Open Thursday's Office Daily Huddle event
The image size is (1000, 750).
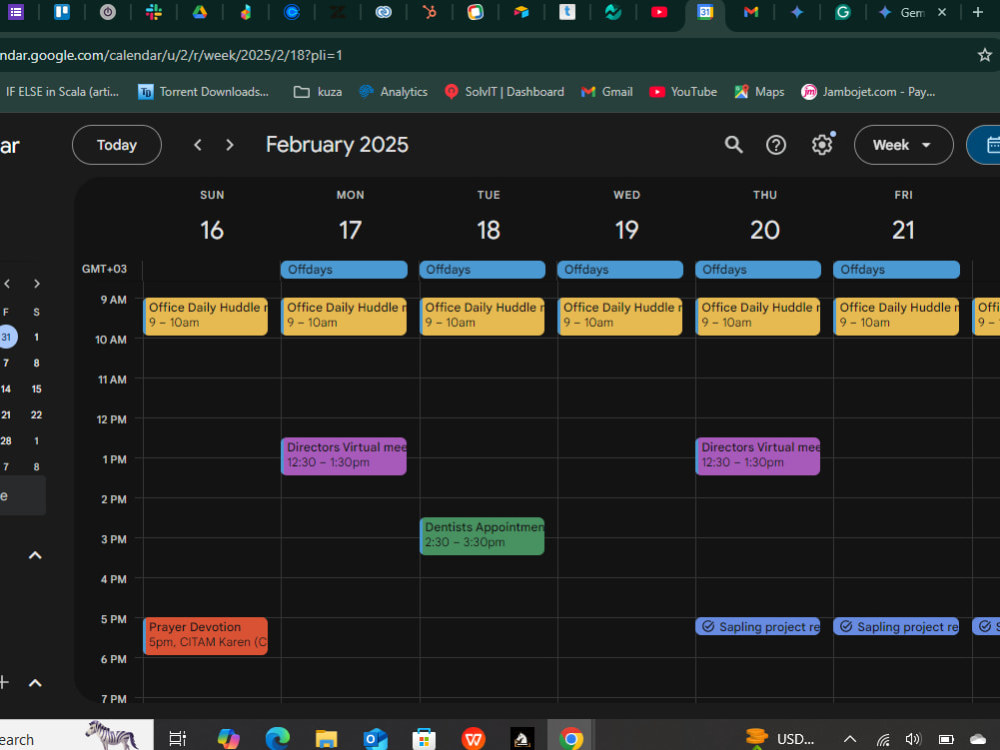(758, 316)
